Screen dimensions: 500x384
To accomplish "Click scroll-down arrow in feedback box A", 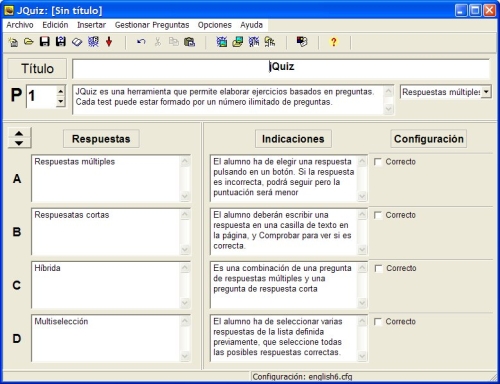I will [x=362, y=196].
